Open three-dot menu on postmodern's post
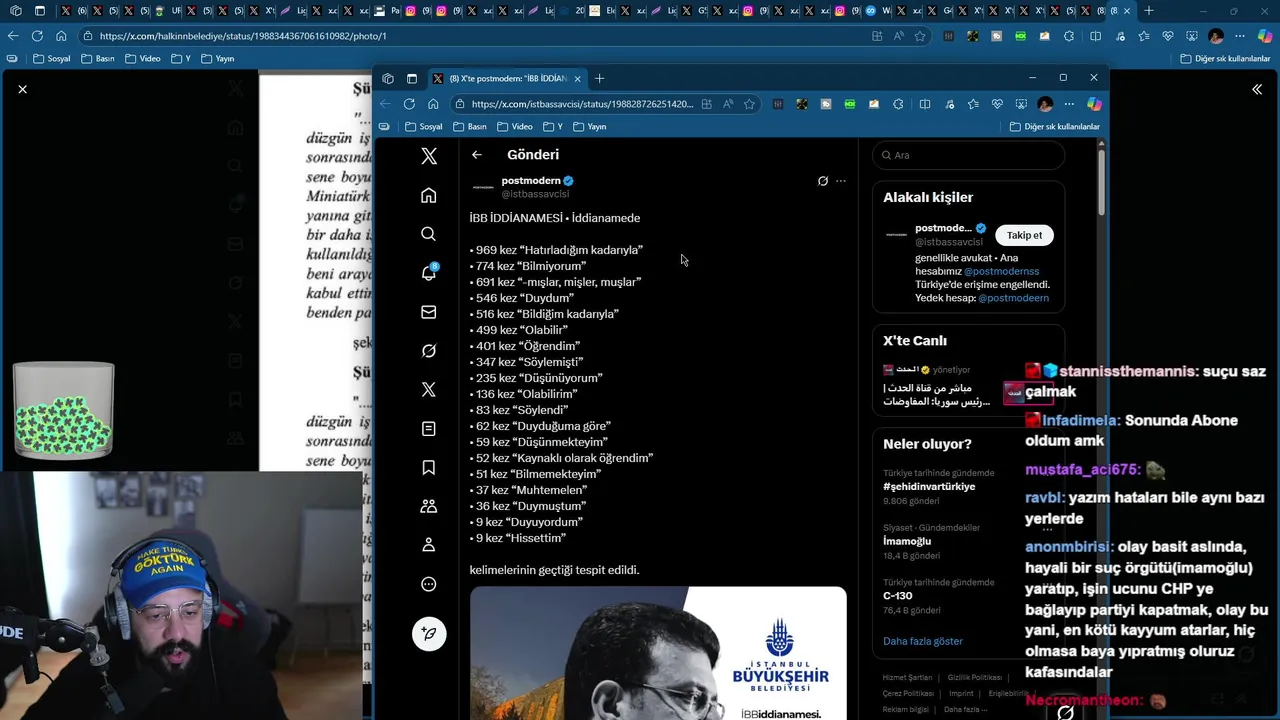1280x720 pixels. pos(841,181)
